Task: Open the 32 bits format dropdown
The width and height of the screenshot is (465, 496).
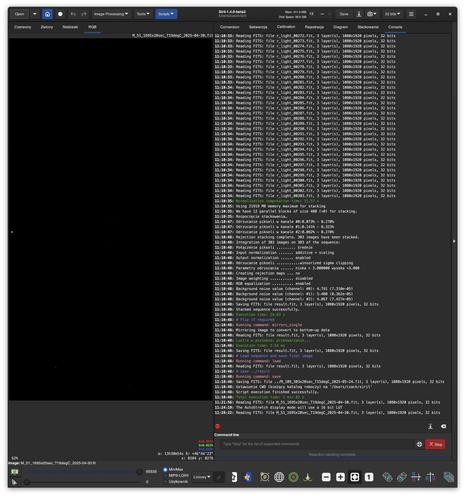Action: coord(392,14)
